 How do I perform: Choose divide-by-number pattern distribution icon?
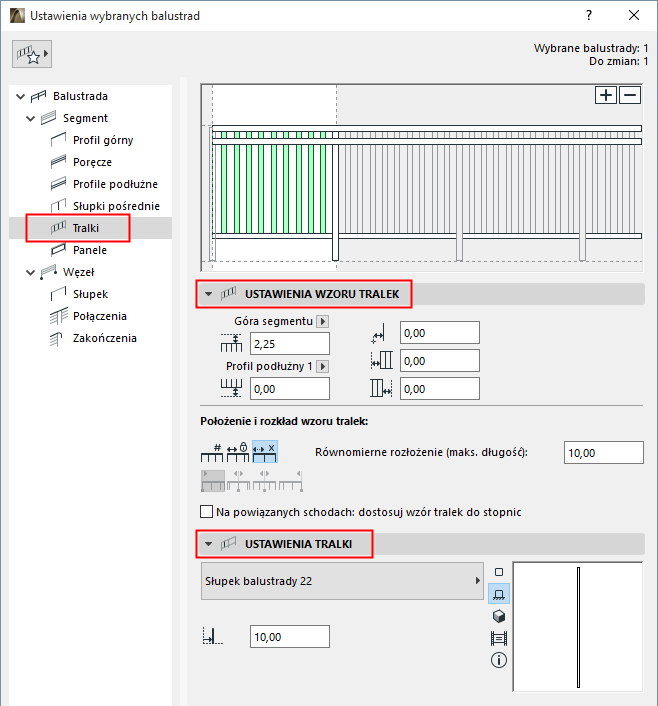(x=212, y=452)
